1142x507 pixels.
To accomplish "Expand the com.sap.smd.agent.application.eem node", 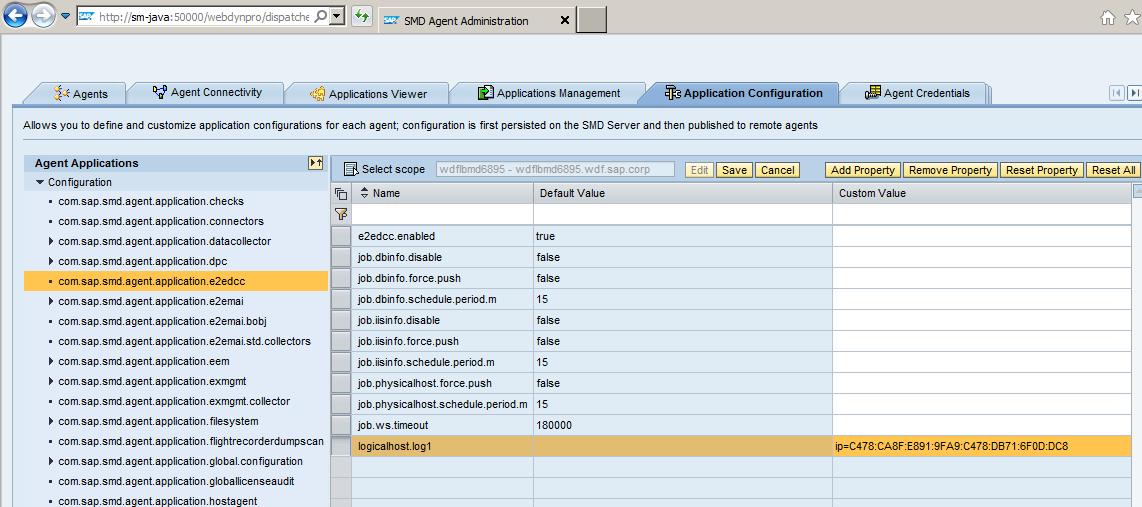I will click(50, 361).
